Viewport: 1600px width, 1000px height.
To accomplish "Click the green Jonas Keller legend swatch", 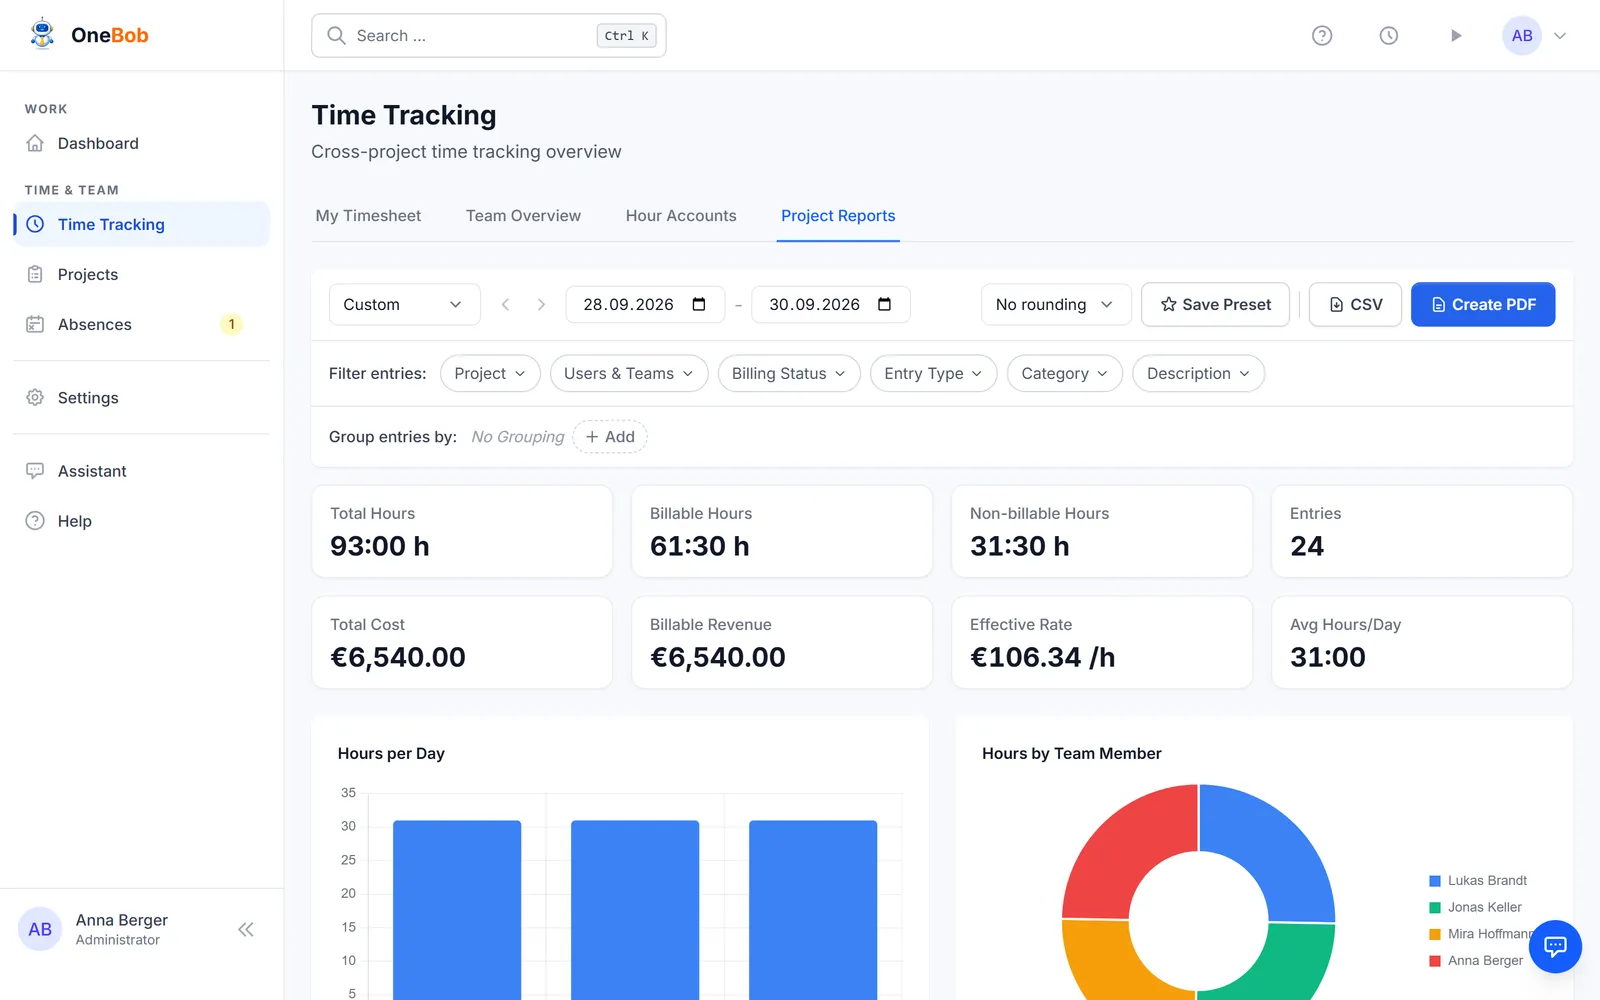I will [x=1435, y=908].
